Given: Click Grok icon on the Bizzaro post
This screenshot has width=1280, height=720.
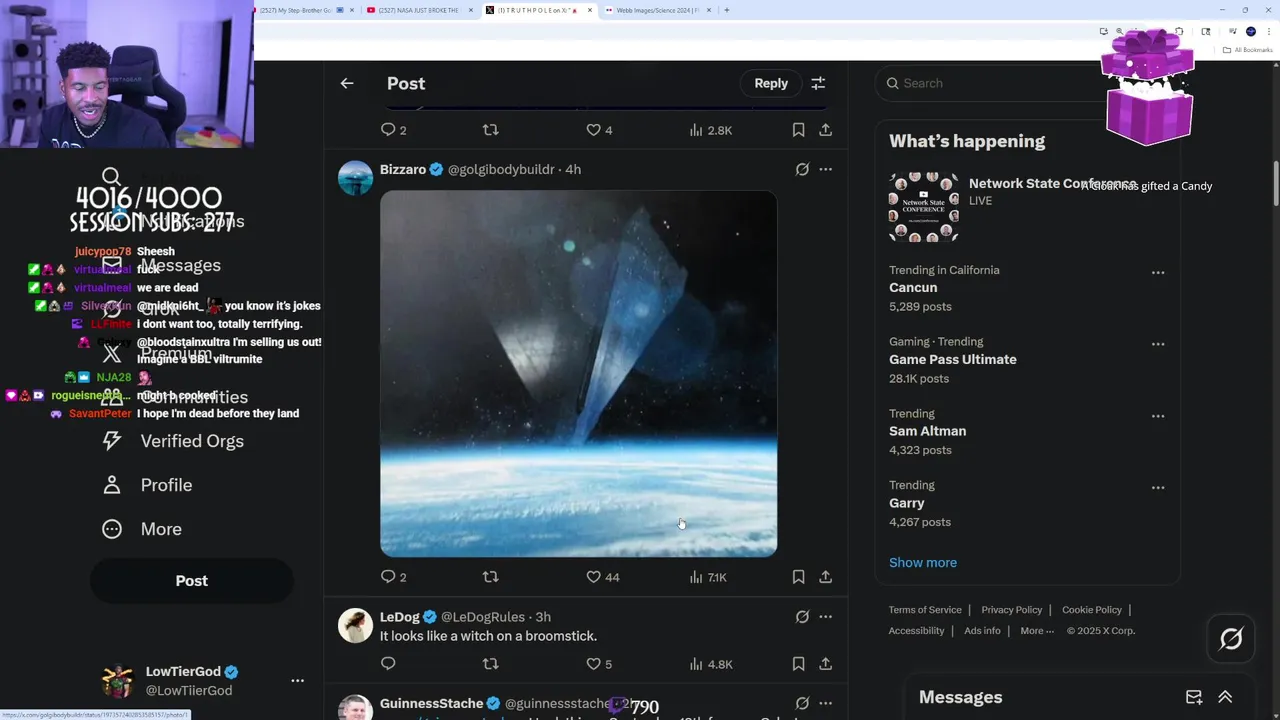Looking at the screenshot, I should tap(802, 169).
